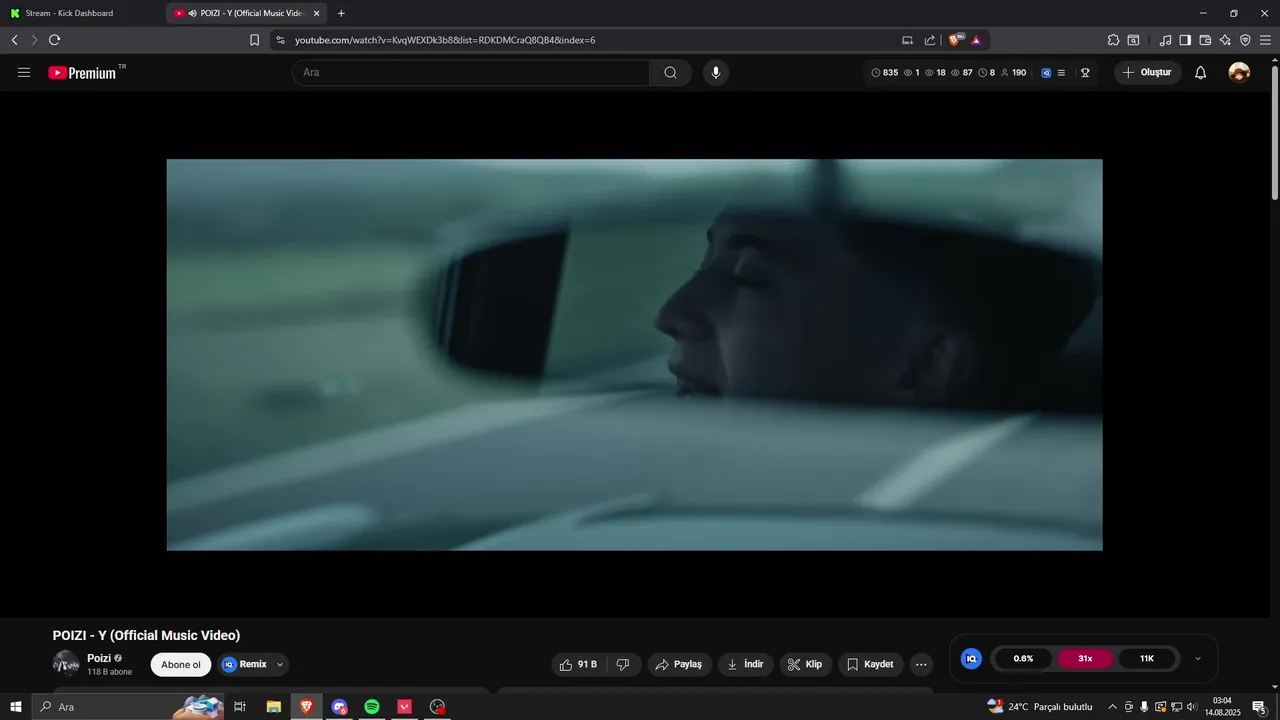The height and width of the screenshot is (720, 1280).
Task: Focus the YouTube Ara search field
Action: 471,72
